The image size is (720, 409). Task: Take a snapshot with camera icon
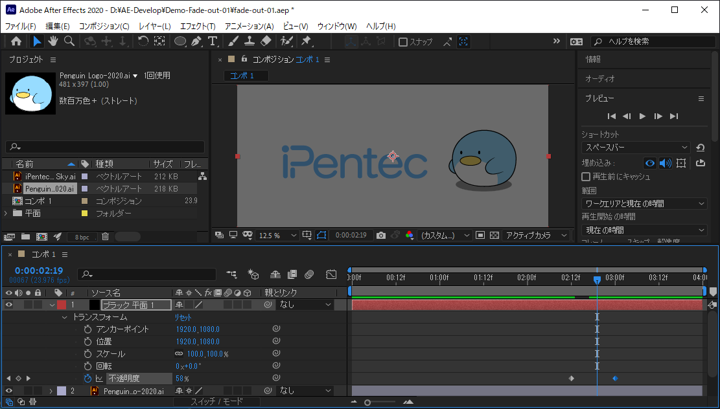(x=381, y=235)
